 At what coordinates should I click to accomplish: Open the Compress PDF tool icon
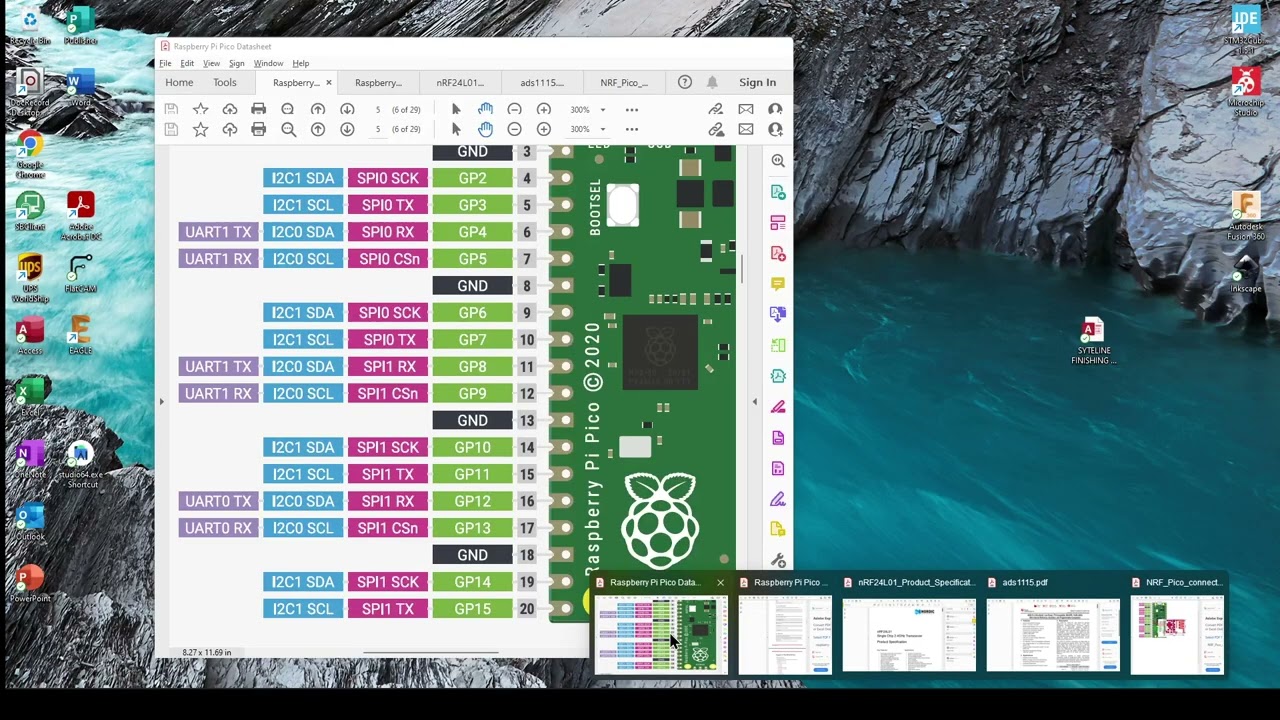pos(778,376)
